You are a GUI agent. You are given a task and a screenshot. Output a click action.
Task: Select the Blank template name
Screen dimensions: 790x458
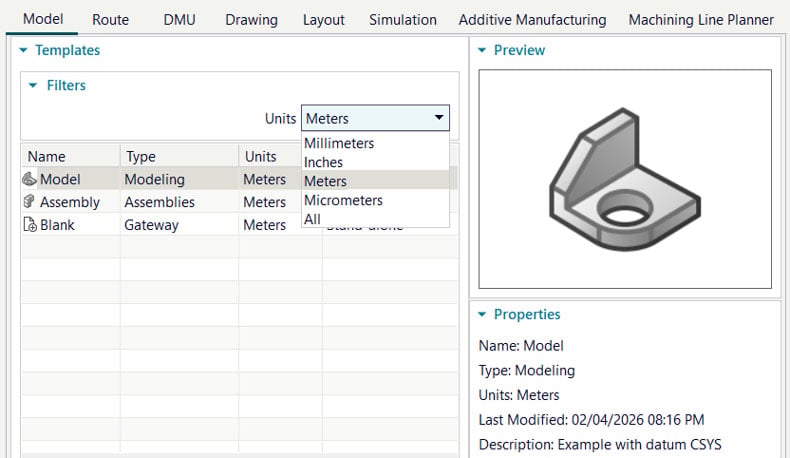57,225
